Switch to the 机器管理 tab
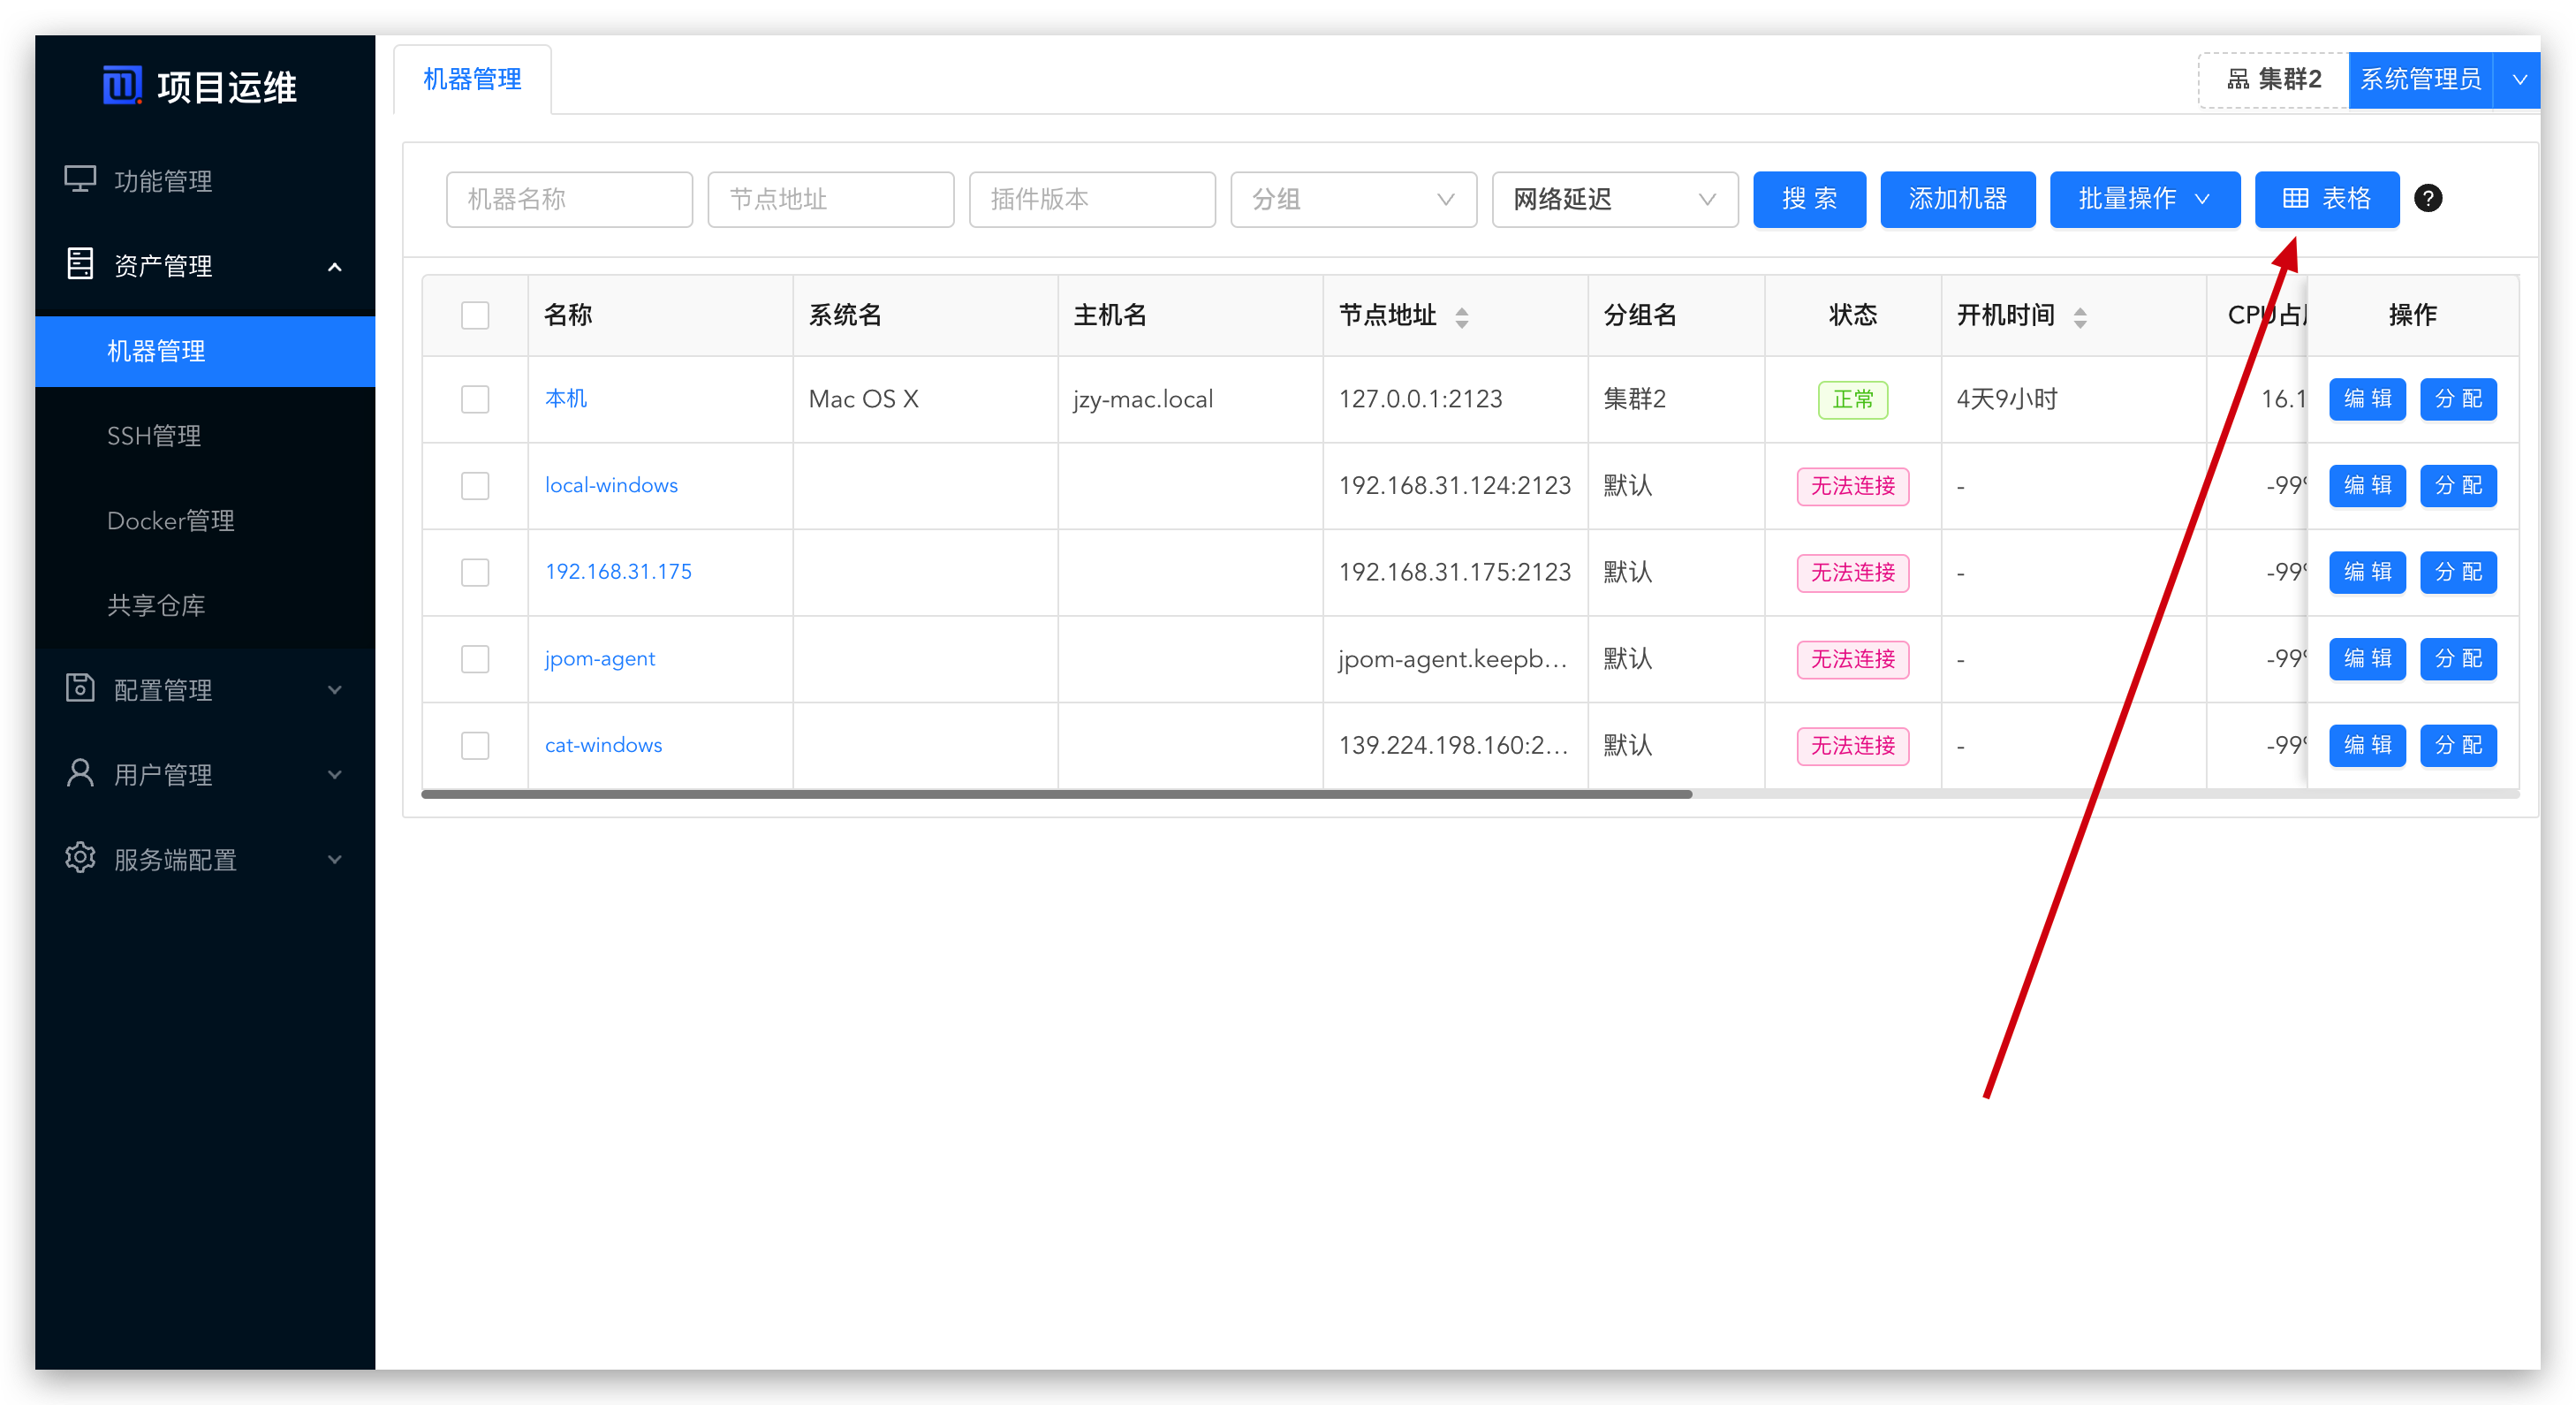 coord(471,79)
